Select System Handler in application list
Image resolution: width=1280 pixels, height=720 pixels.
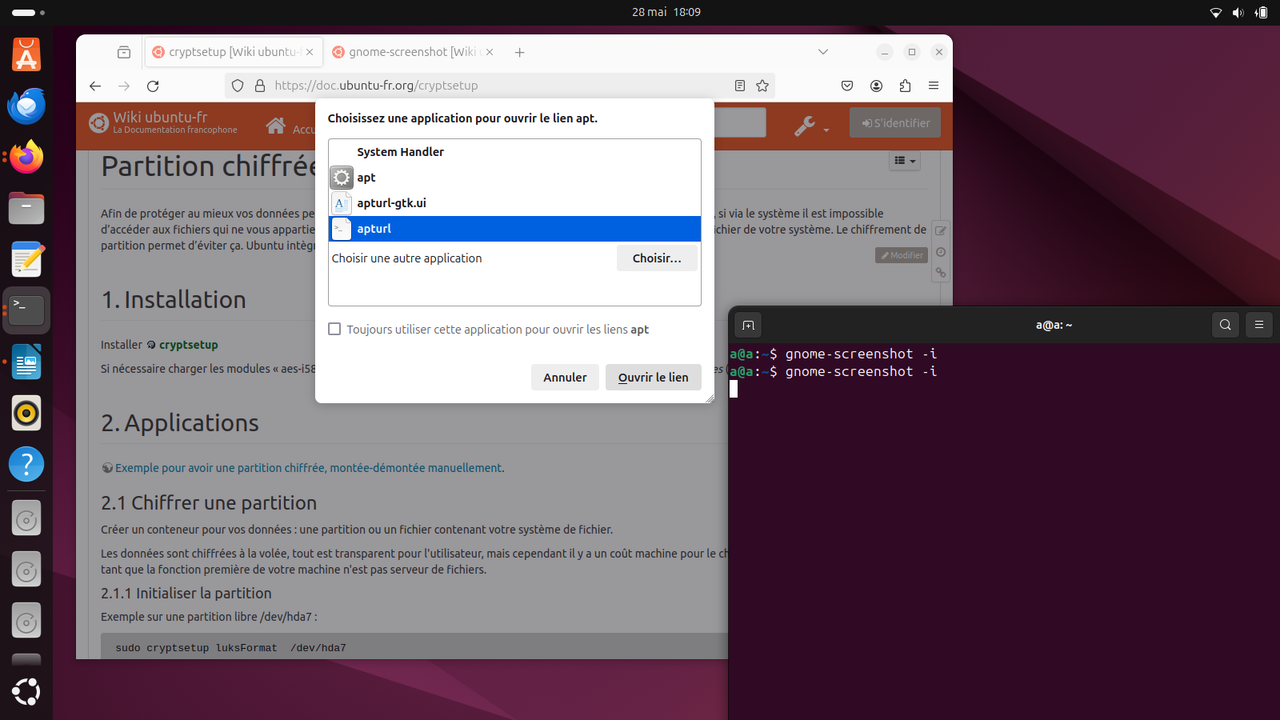pyautogui.click(x=515, y=152)
